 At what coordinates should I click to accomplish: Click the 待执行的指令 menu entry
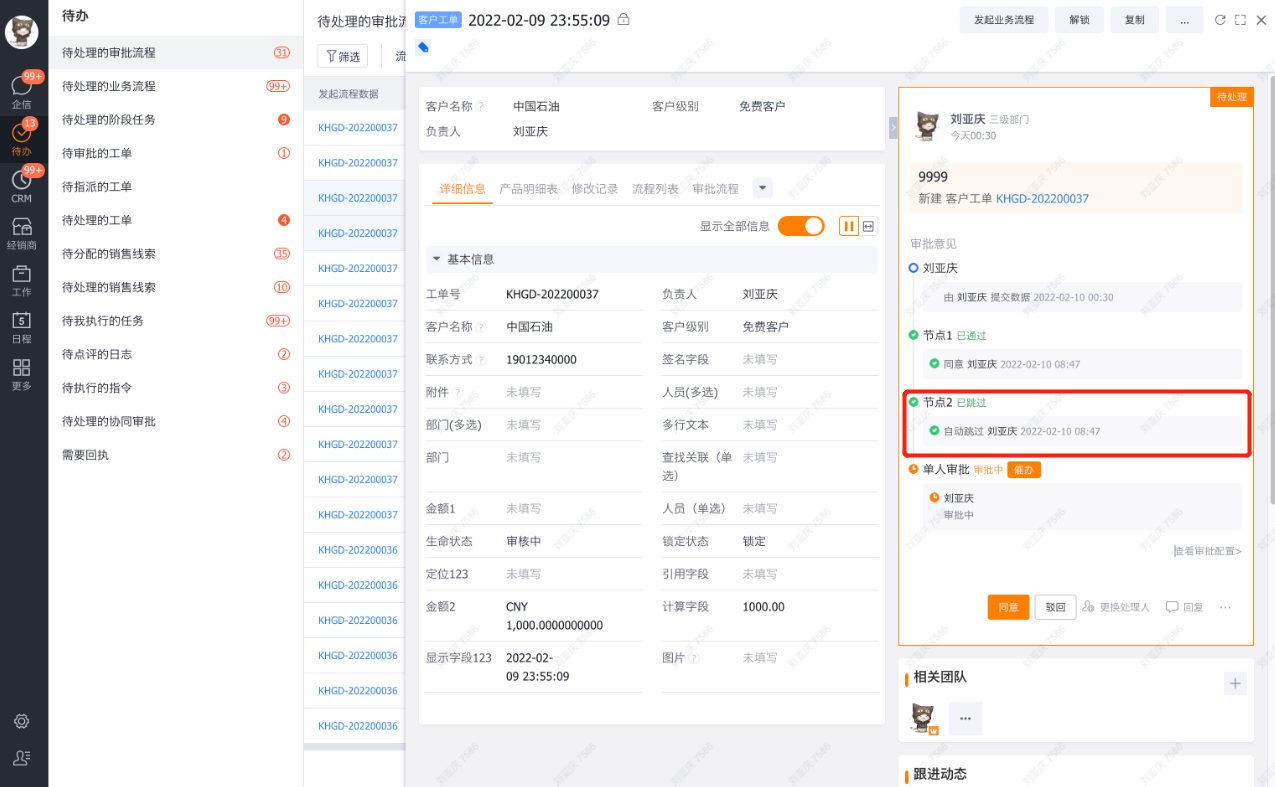pyautogui.click(x=176, y=388)
